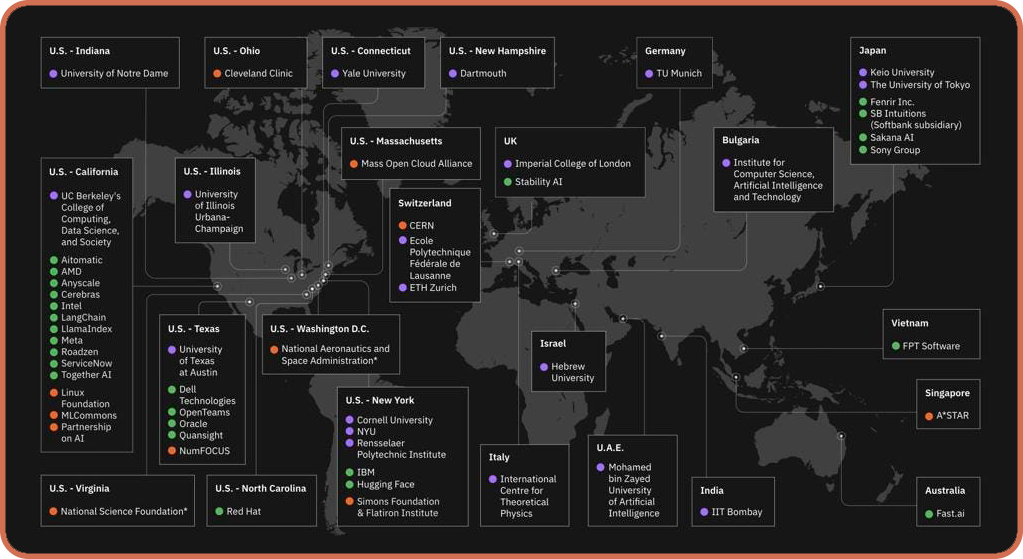Click the U.S. - Illinois heading
The width and height of the screenshot is (1023, 559).
coord(212,172)
